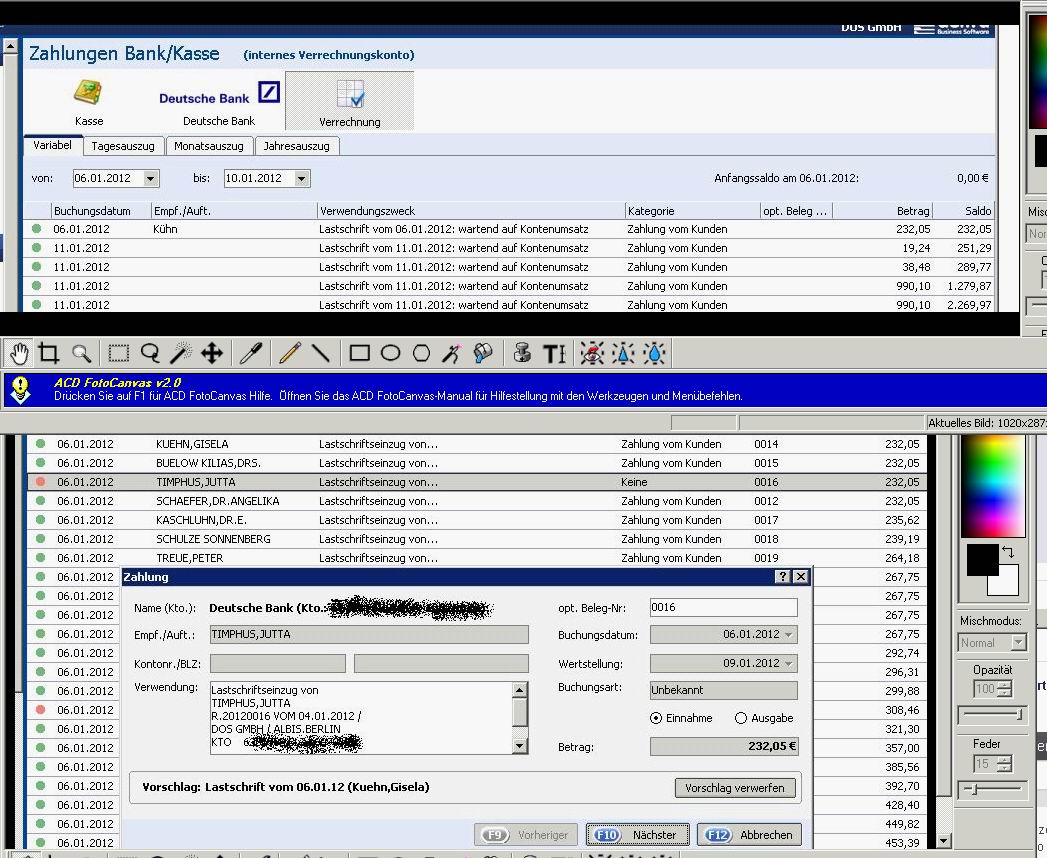Click the red status dot on 308,46 row
The height and width of the screenshot is (858, 1047).
41,710
